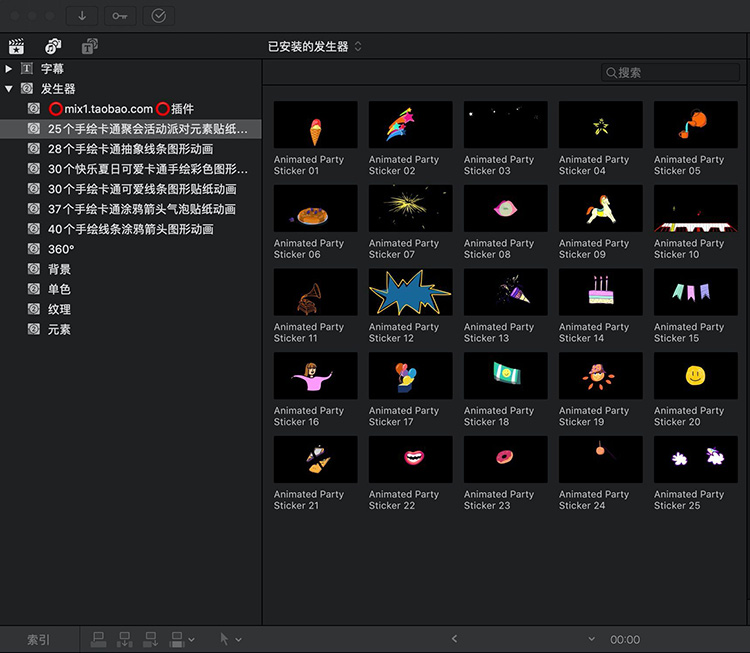Screen dimensions: 750x653
Task: Select Animated Party Sticker 07 firework thumbnail
Action: pyautogui.click(x=410, y=208)
